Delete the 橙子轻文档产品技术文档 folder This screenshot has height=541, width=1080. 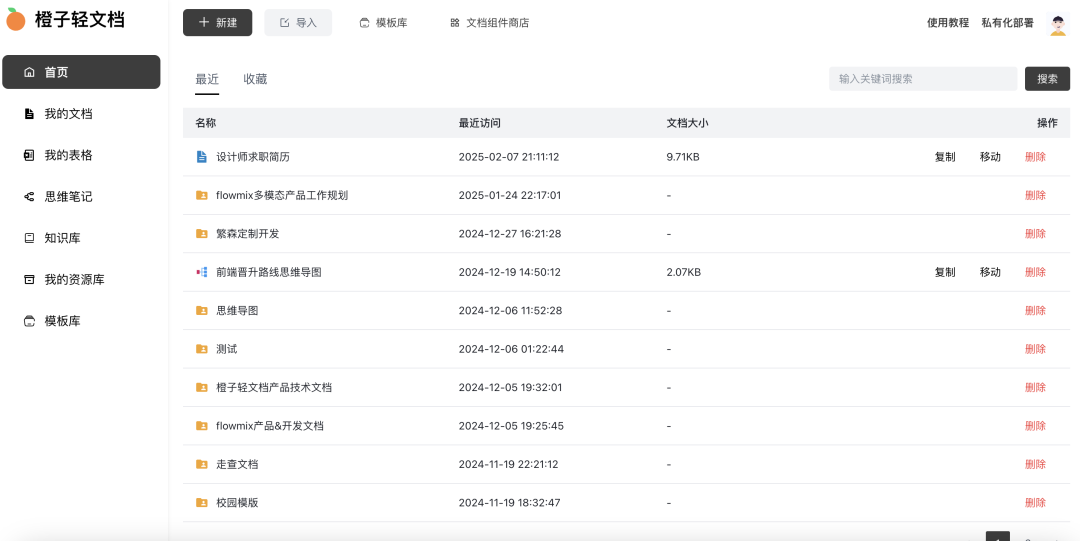point(1035,387)
